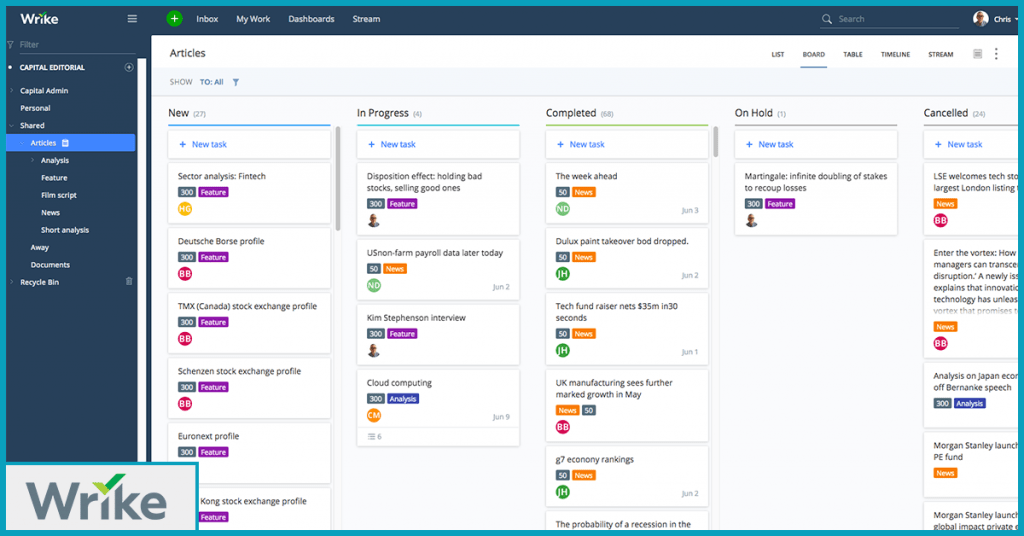Click BB avatar on LSE welcomes tech card
The width and height of the screenshot is (1024, 536).
940,221
